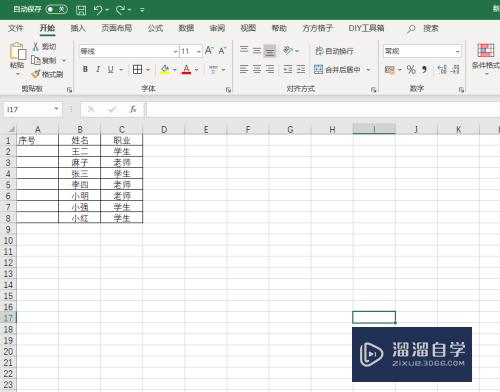
Task: Open the font name combo box
Action: pos(129,51)
